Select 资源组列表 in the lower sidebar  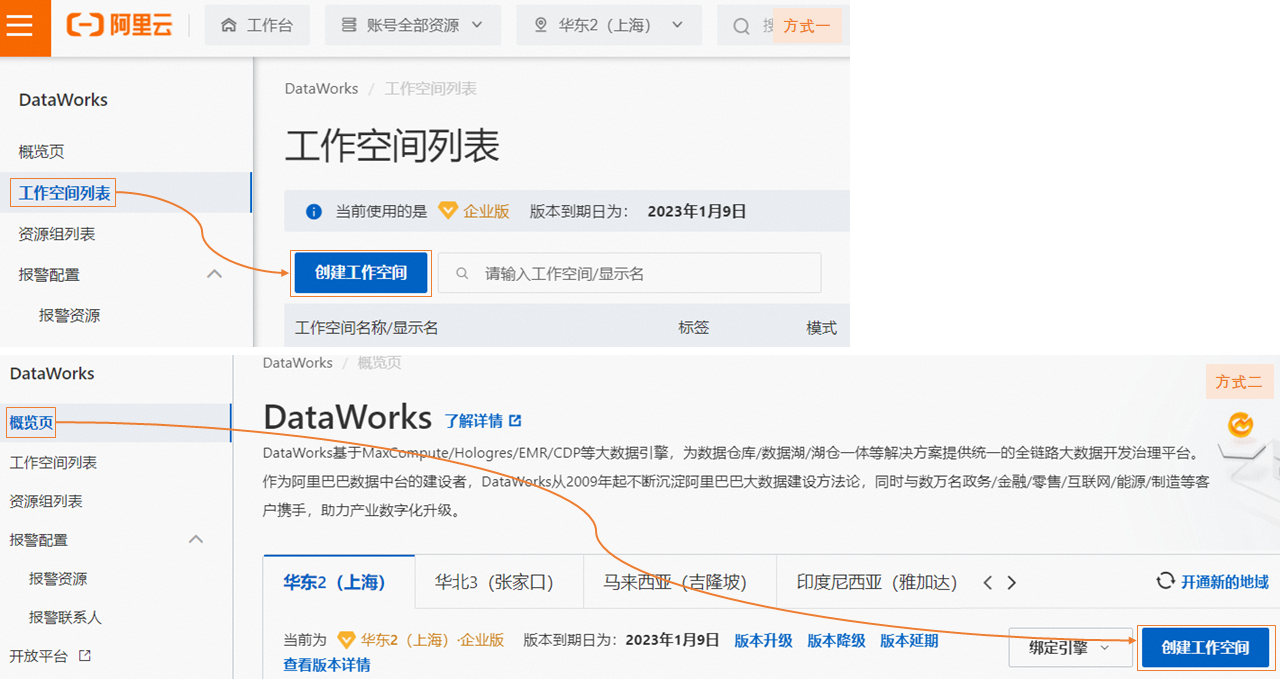[x=46, y=501]
